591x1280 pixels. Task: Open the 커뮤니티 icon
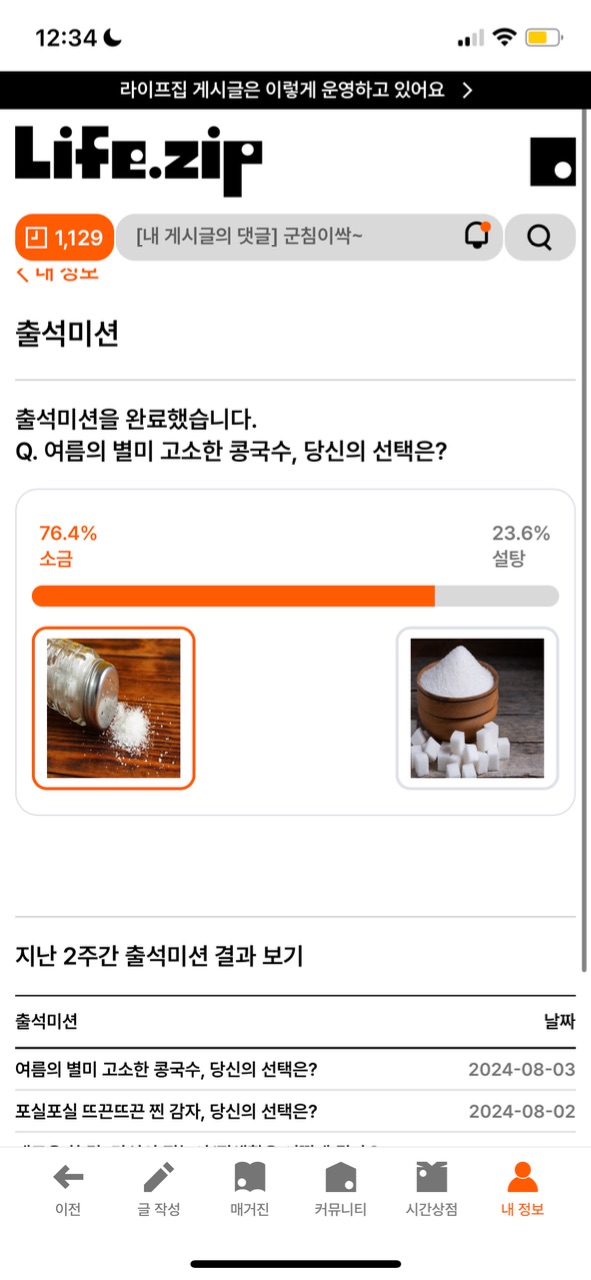[x=341, y=1177]
